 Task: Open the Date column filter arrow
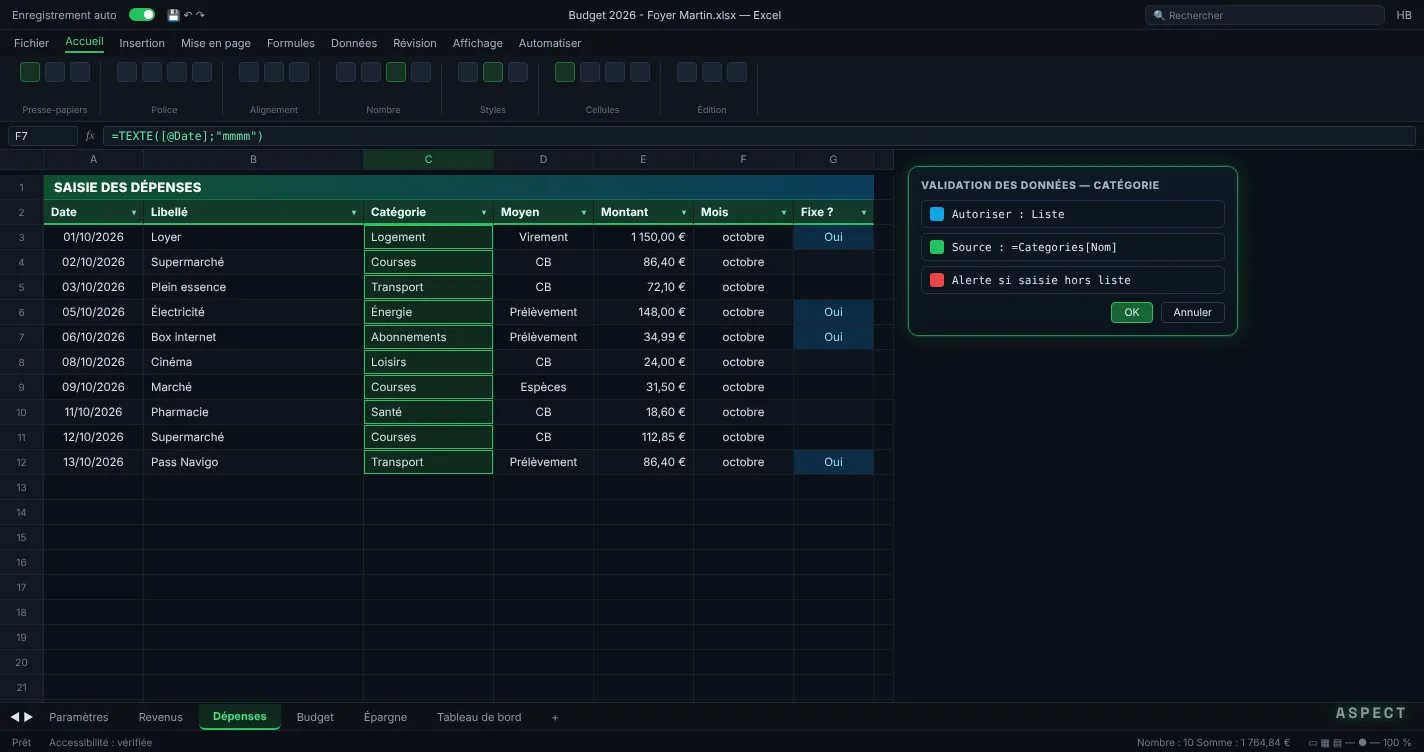134,213
